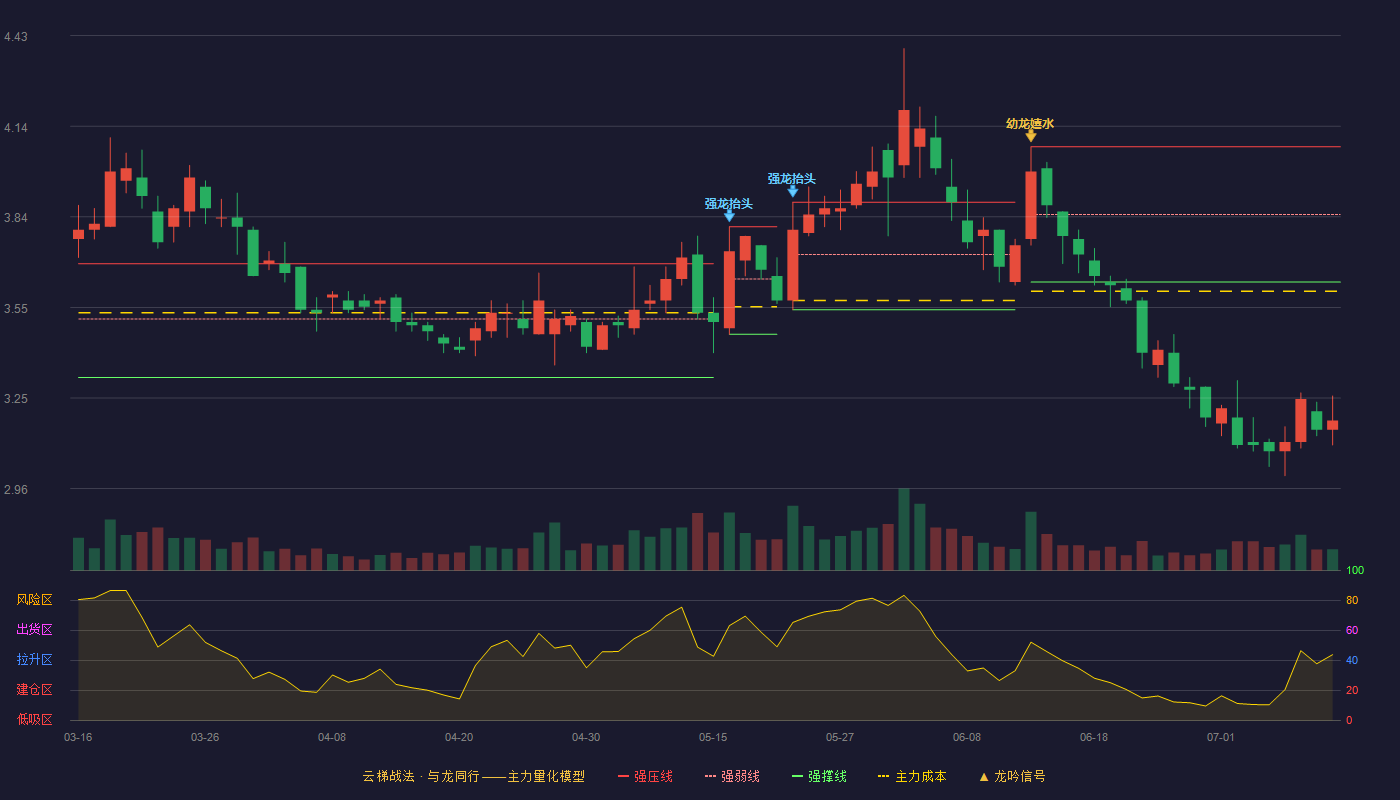Click the green 100 indicator scale value
The height and width of the screenshot is (800, 1400).
click(1355, 571)
